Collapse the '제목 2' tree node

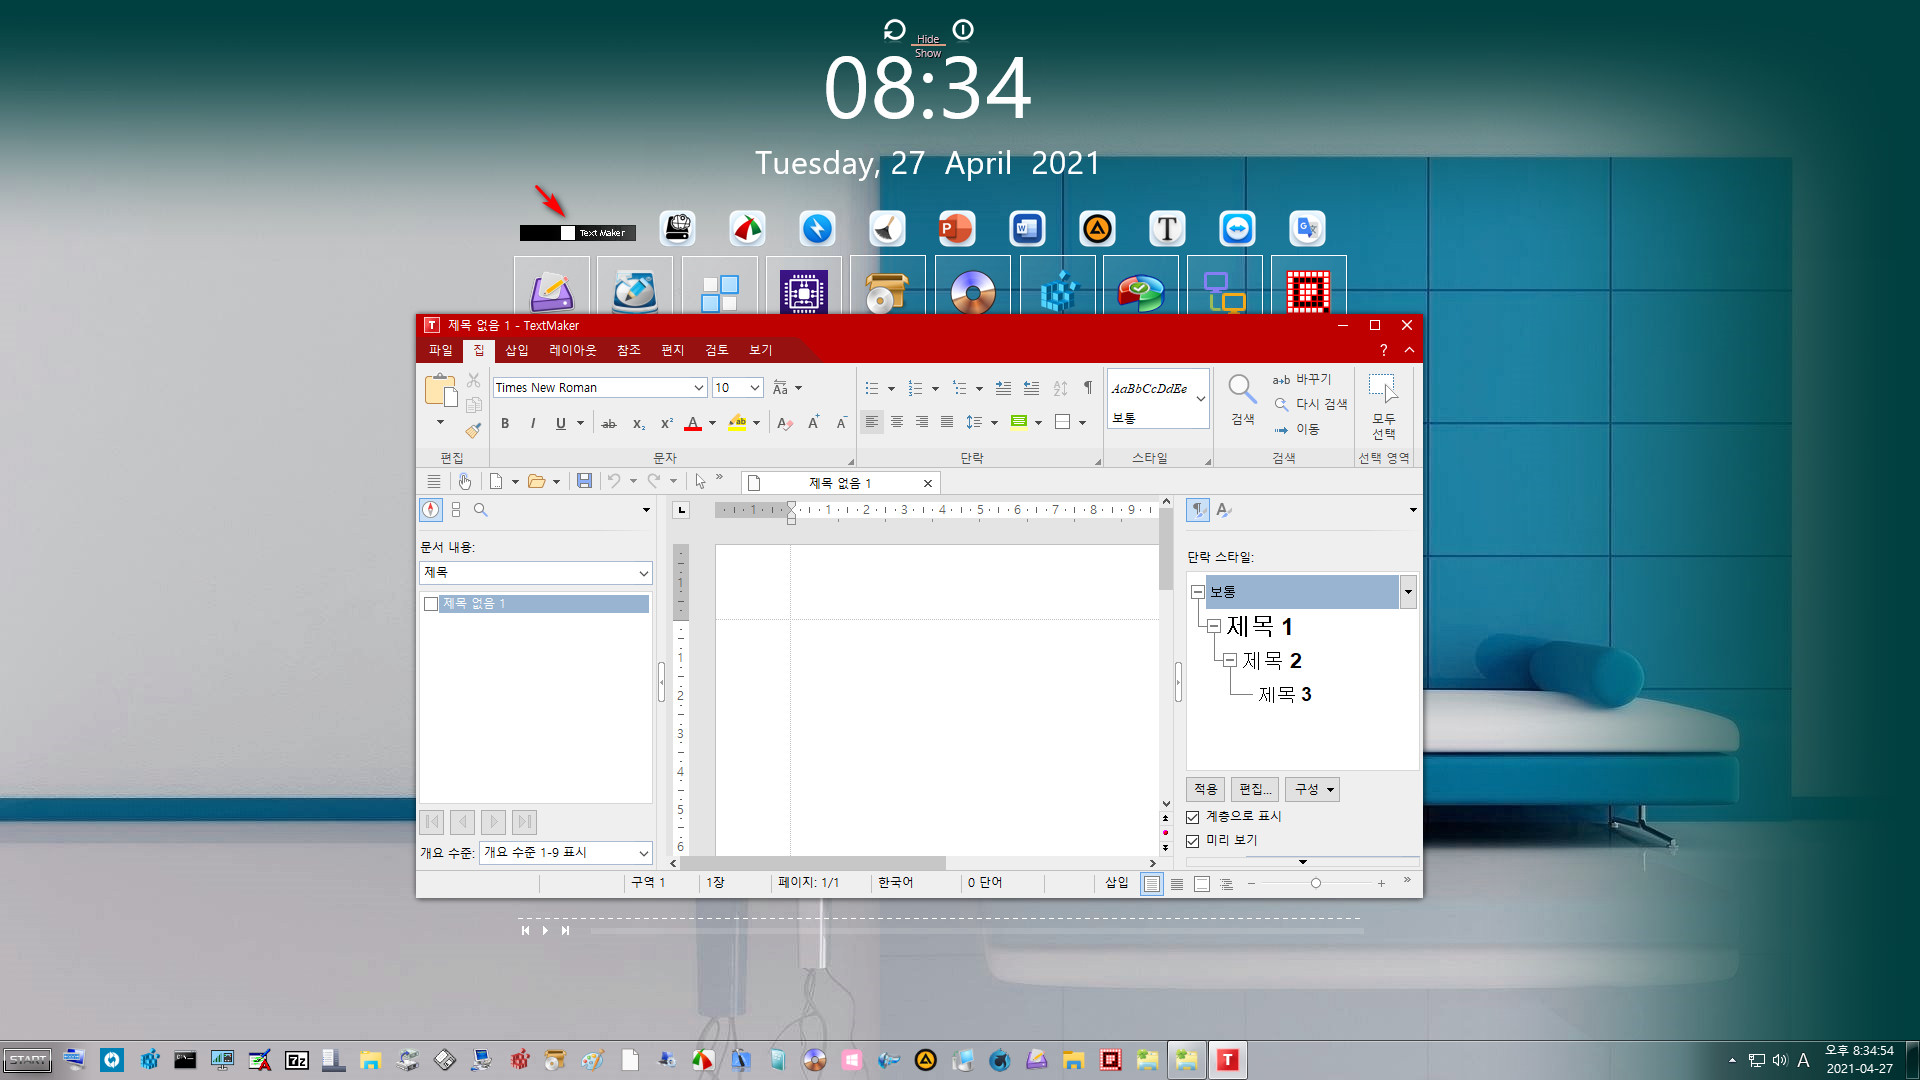click(x=1230, y=660)
